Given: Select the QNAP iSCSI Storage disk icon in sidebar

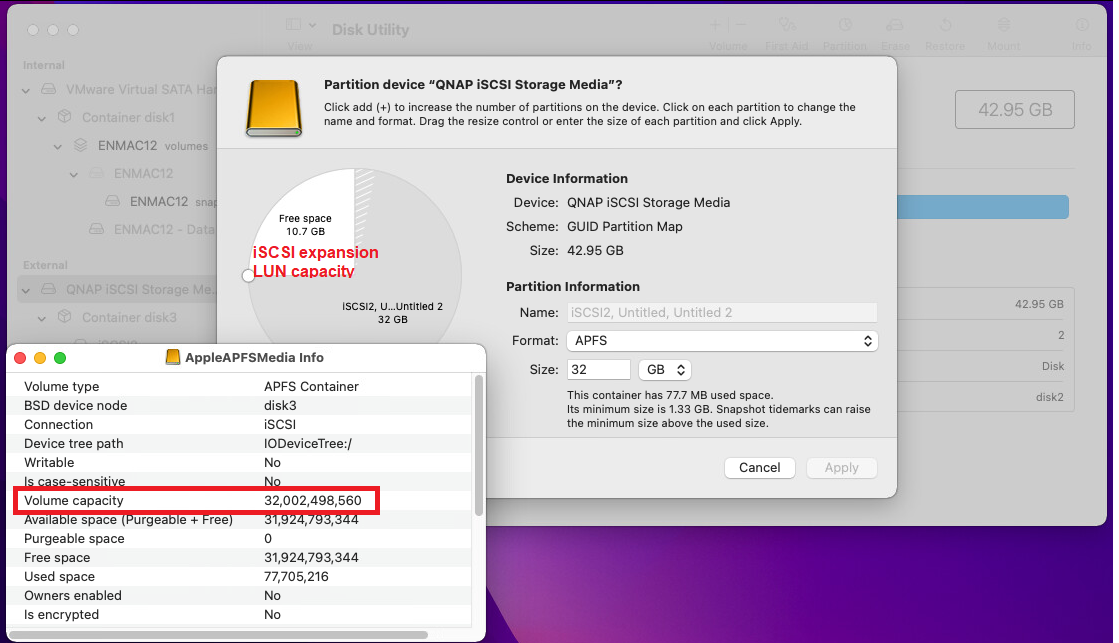Looking at the screenshot, I should 49,289.
